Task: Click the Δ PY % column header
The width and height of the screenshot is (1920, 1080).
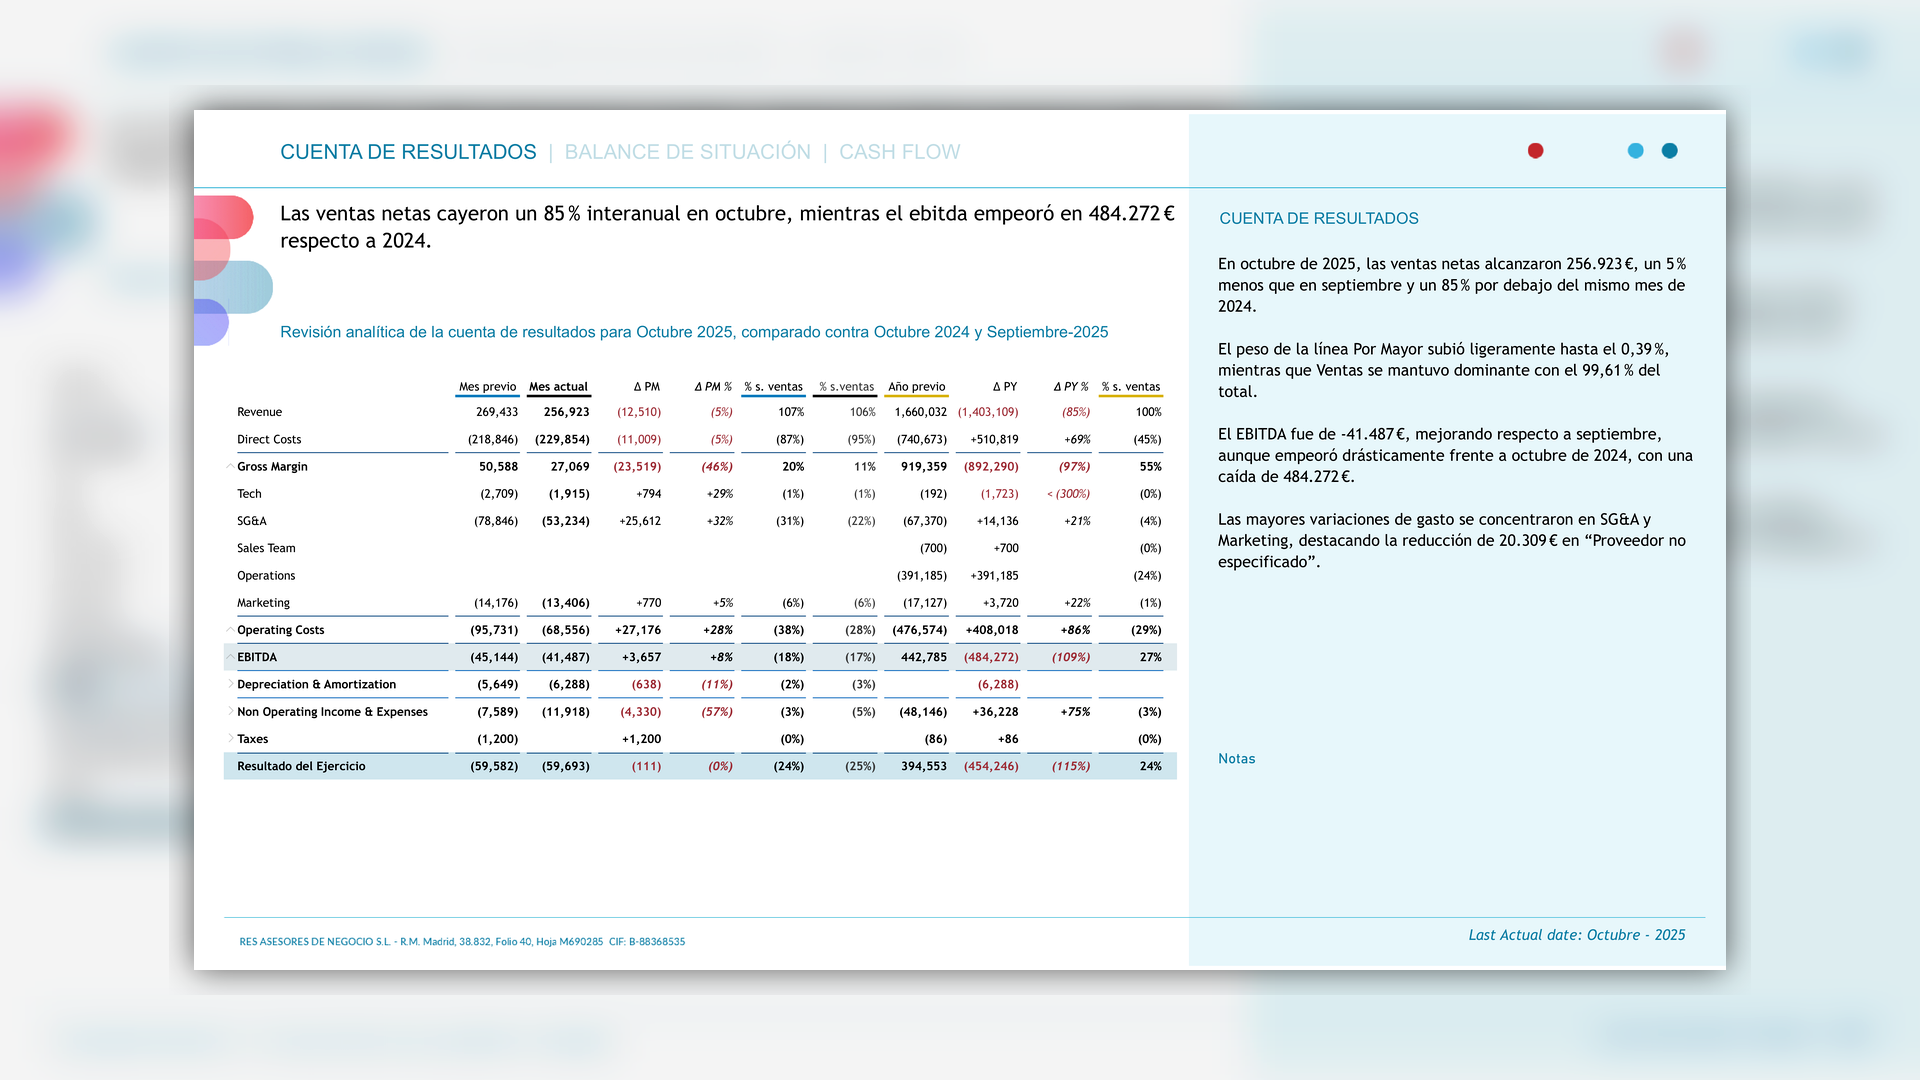Action: [x=1070, y=387]
